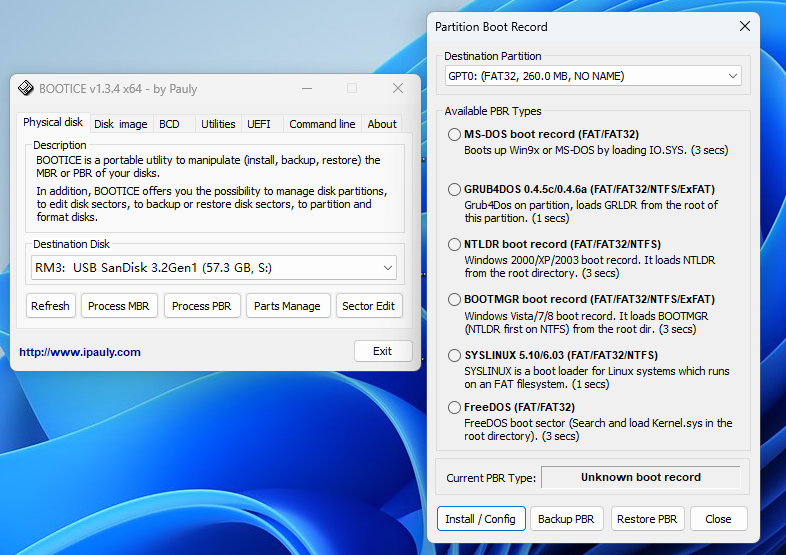Open the Destination Partition dropdown
786x555 pixels.
(x=593, y=76)
